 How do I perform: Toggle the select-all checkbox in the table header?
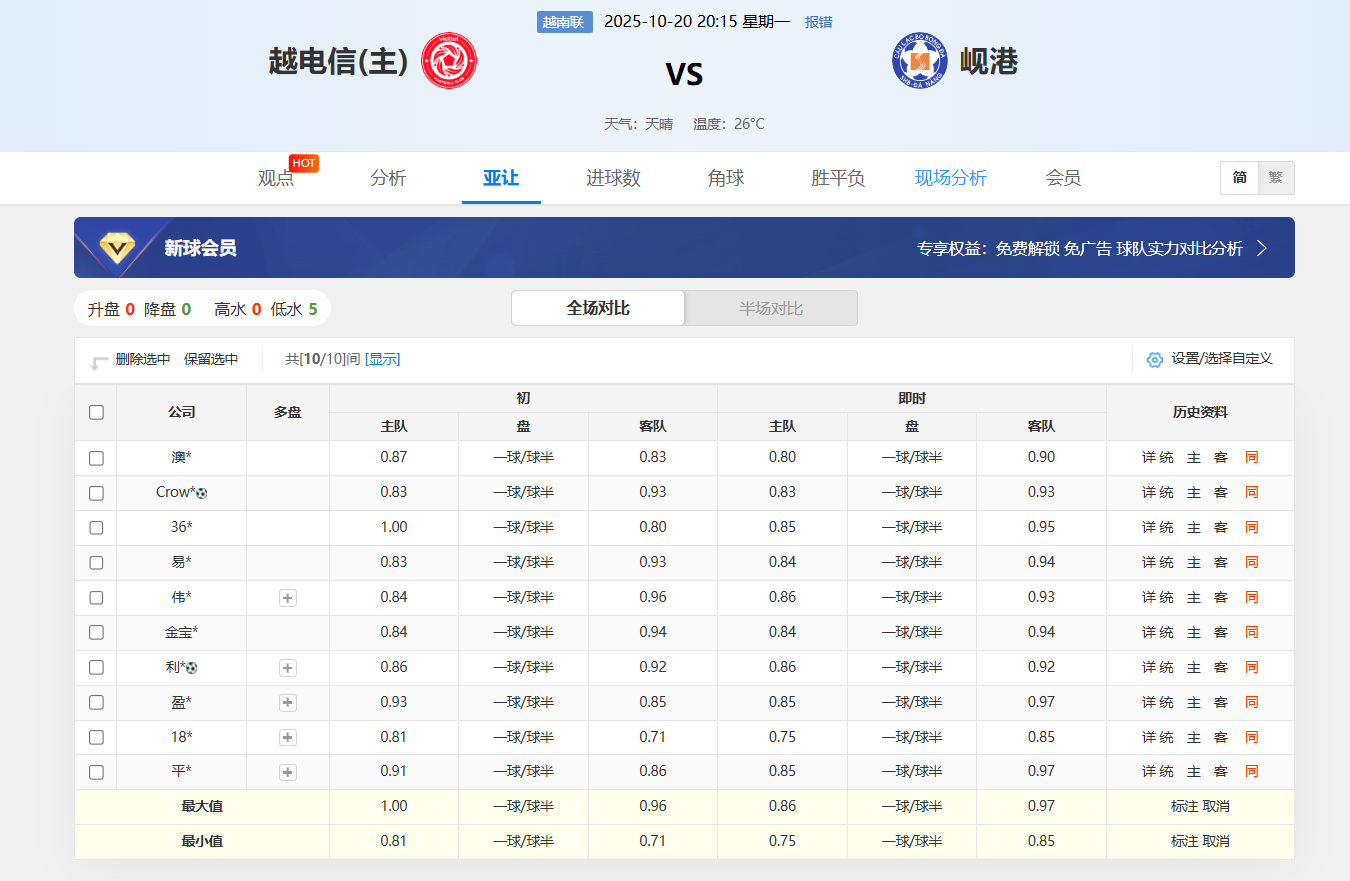(96, 412)
